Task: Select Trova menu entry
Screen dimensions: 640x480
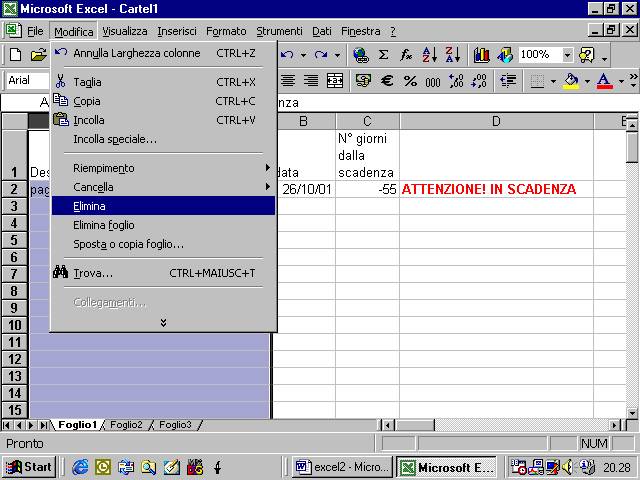Action: tap(163, 273)
